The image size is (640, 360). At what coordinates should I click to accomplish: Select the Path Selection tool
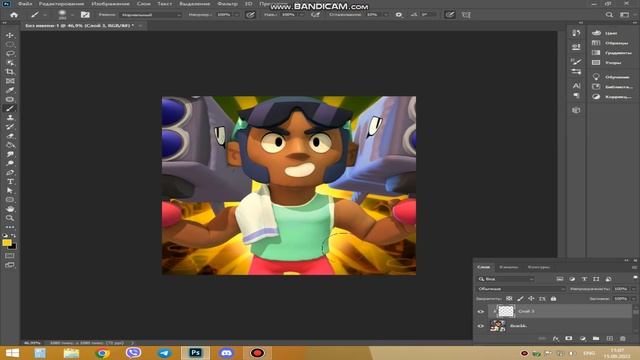(x=10, y=191)
